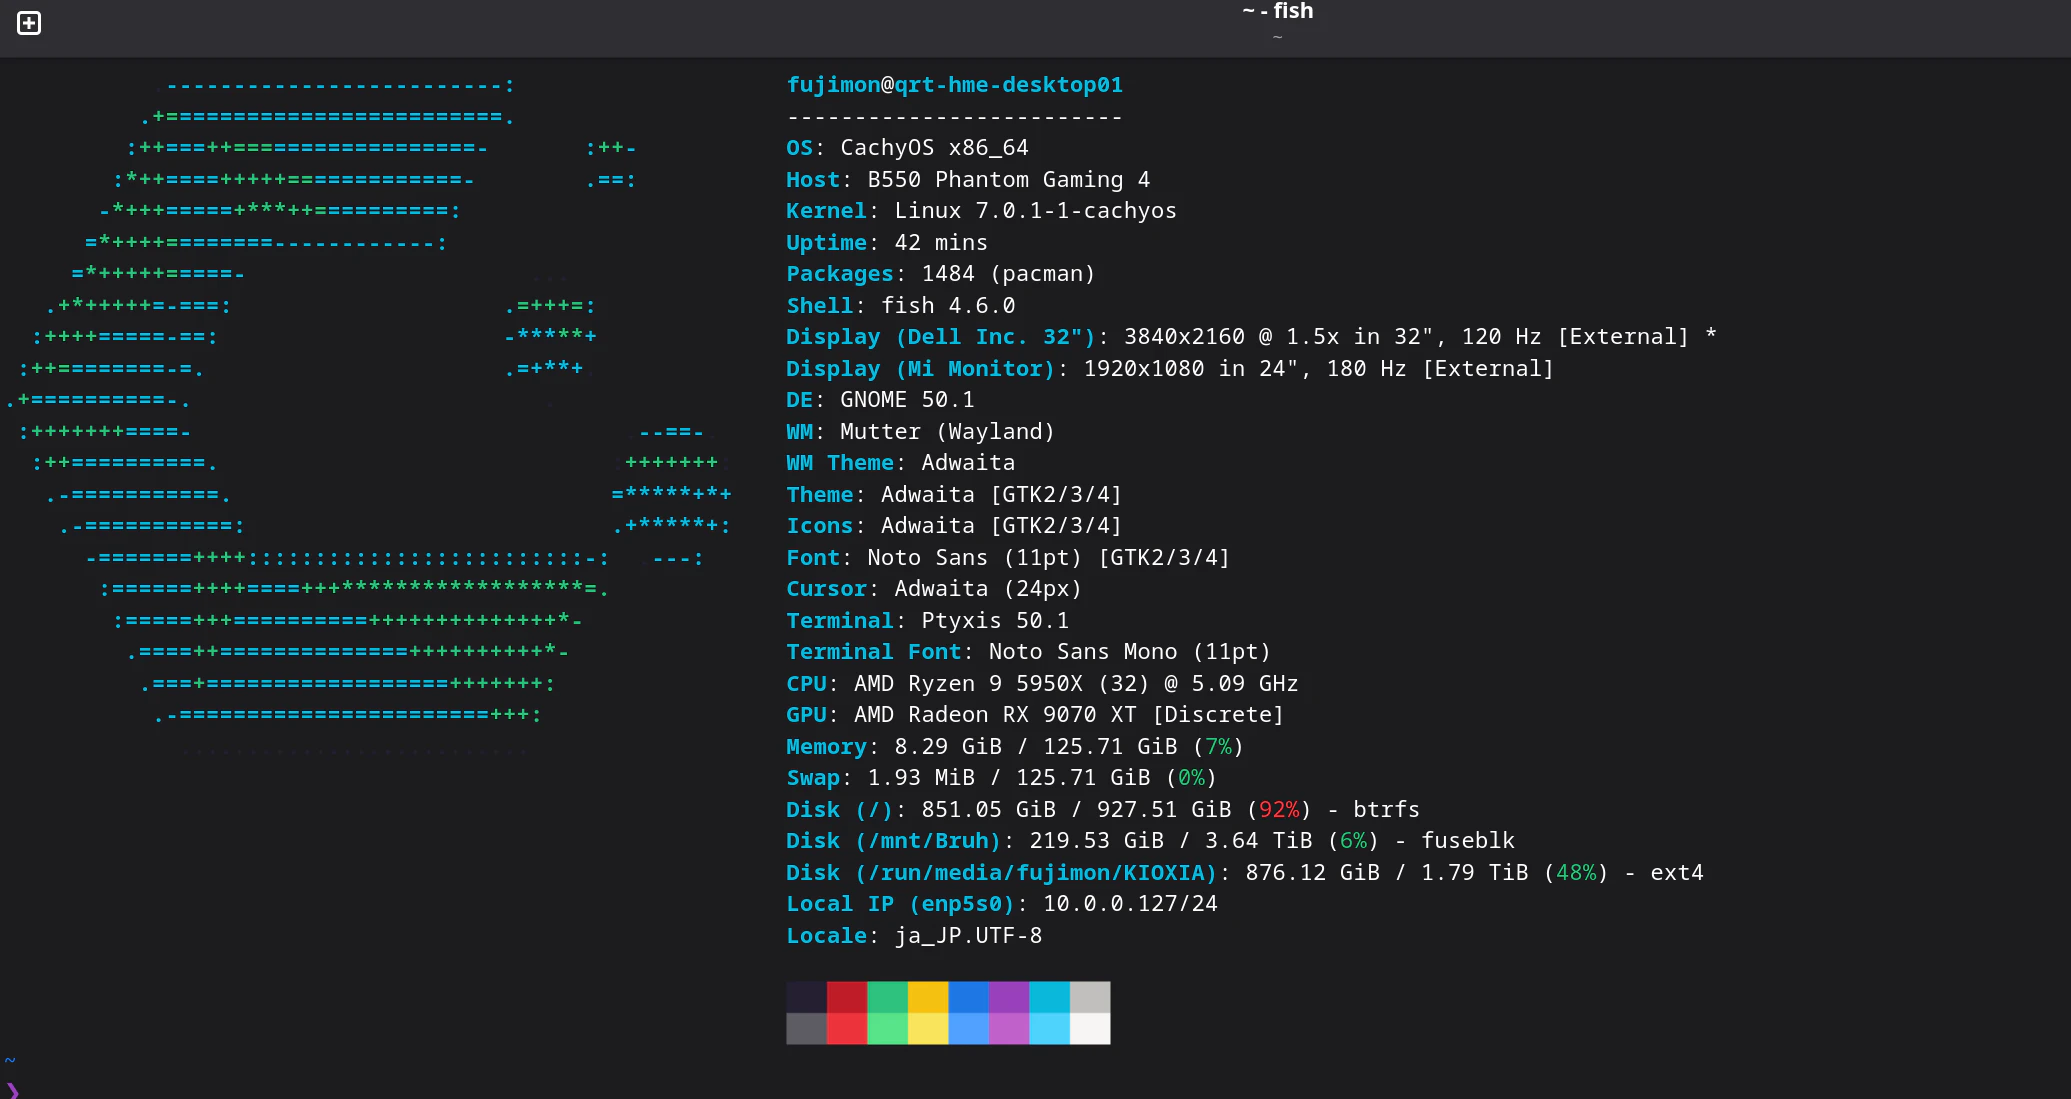The width and height of the screenshot is (2071, 1099).
Task: Click the 'Shell: fish 4.6.0' line
Action: [901, 306]
